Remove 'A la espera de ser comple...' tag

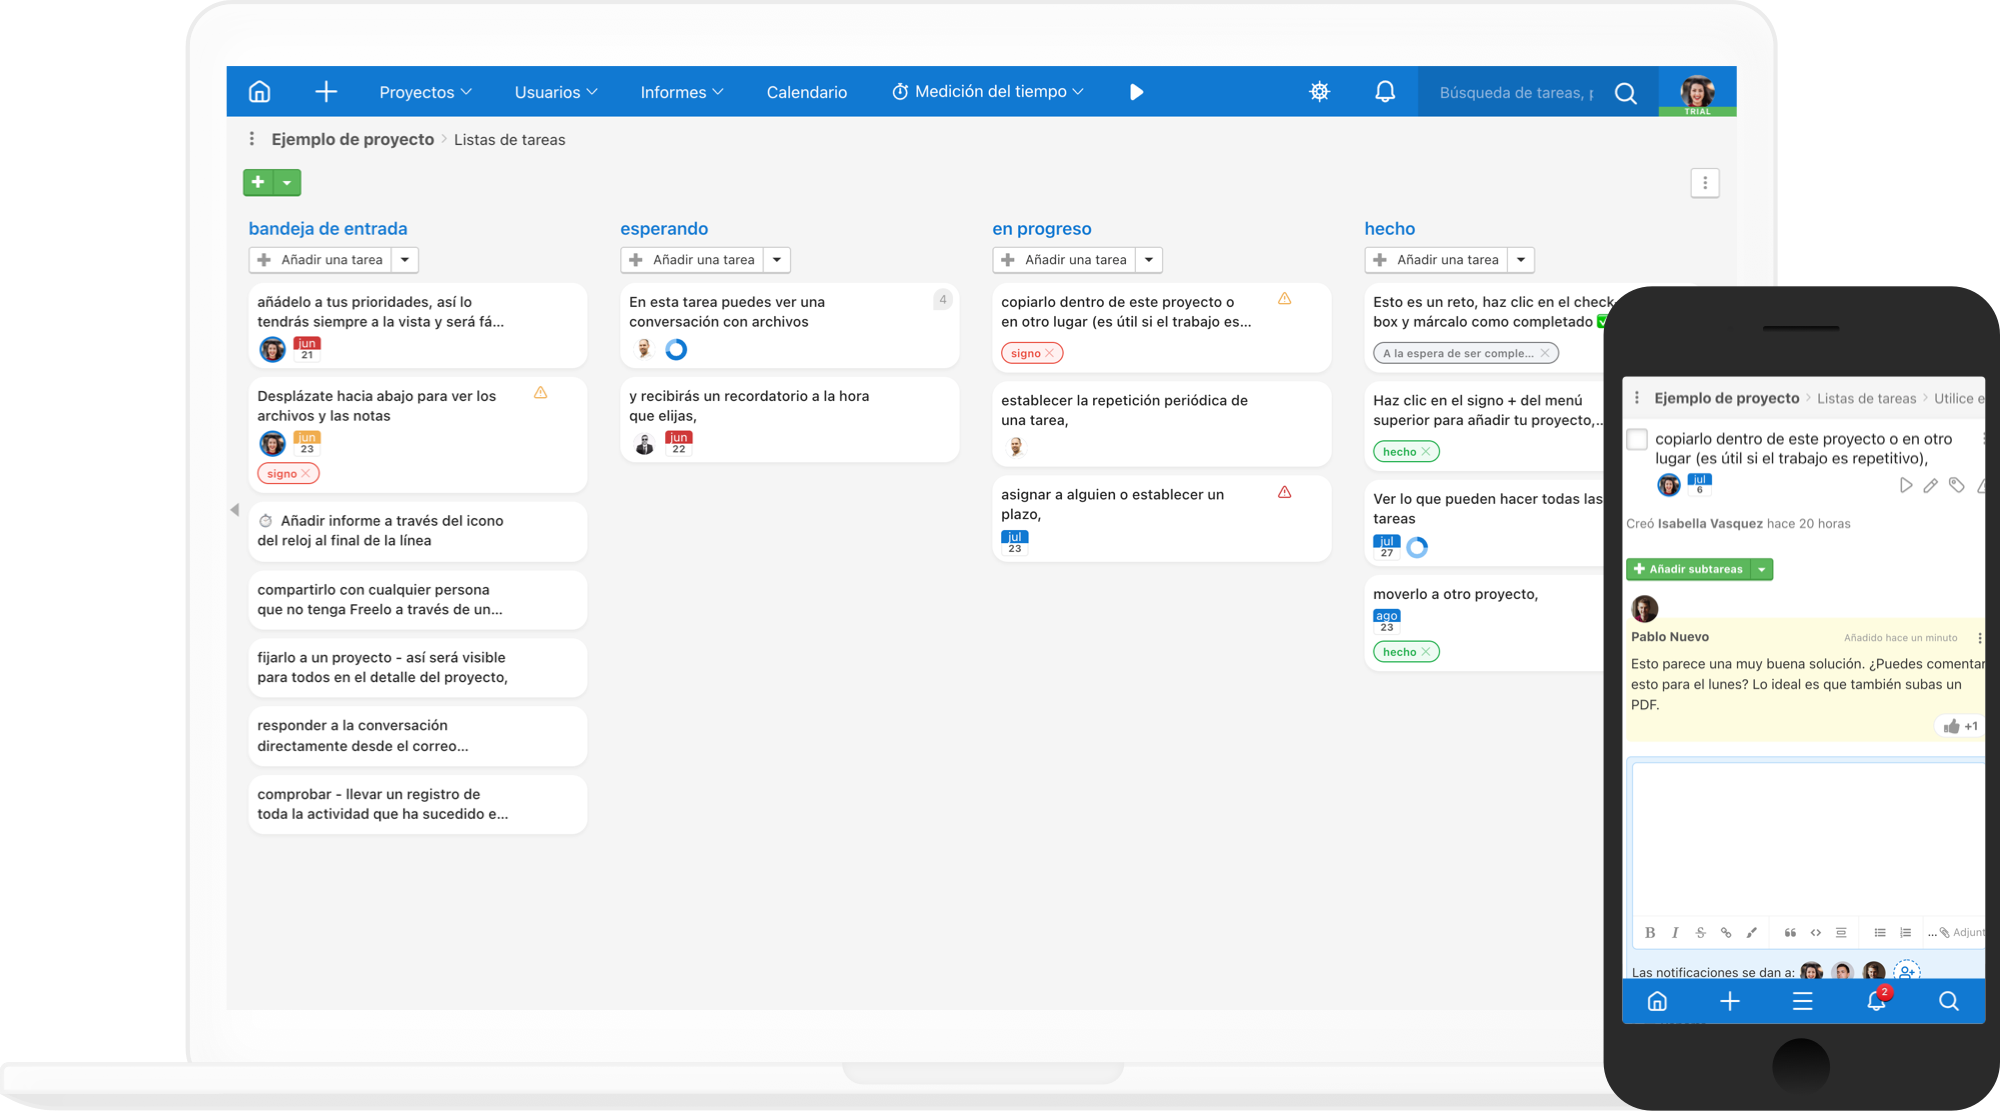[x=1545, y=353]
